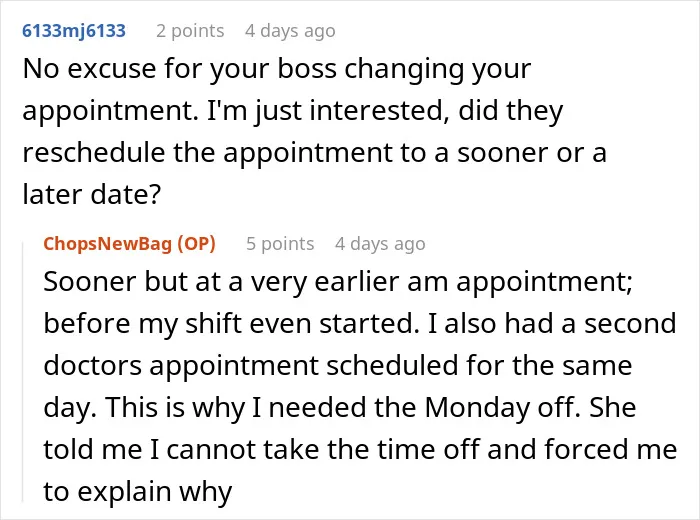Open the 6133mj6133 comment's '4 days ago' permalink
The image size is (700, 520).
[x=290, y=31]
